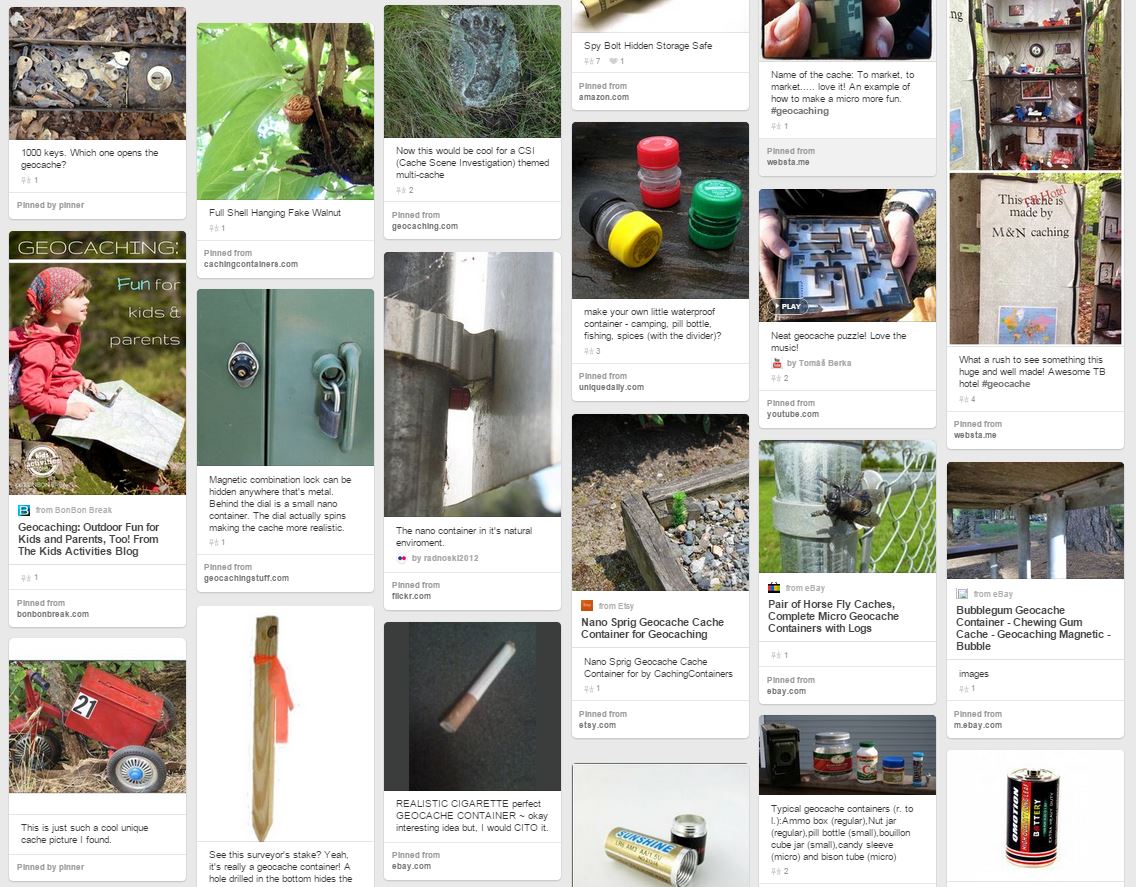Open the colorful waterproof containers image
The image size is (1136, 887).
[x=660, y=210]
